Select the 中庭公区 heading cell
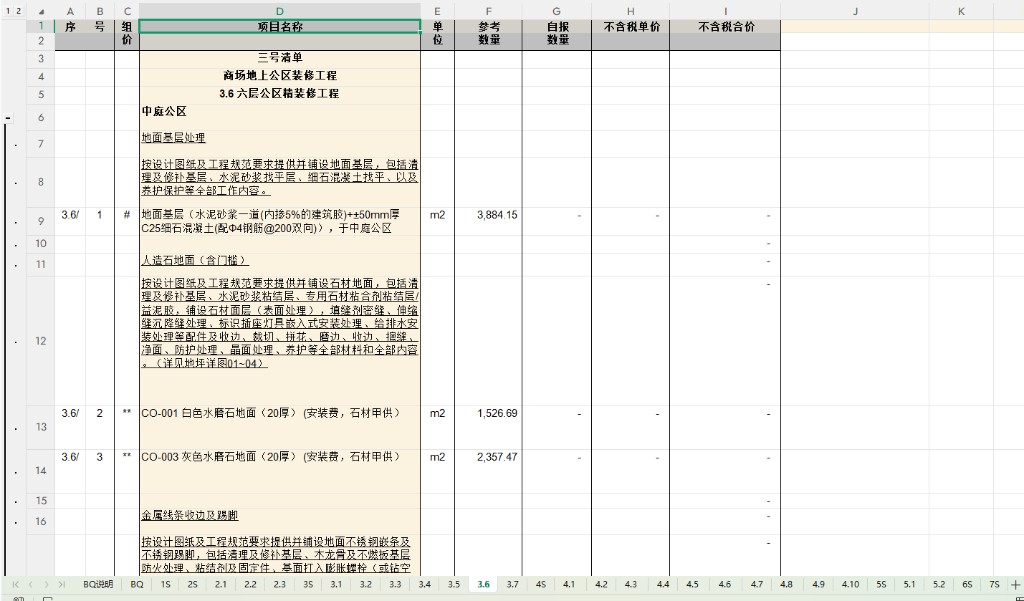This screenshot has height=601, width=1024. click(x=280, y=116)
